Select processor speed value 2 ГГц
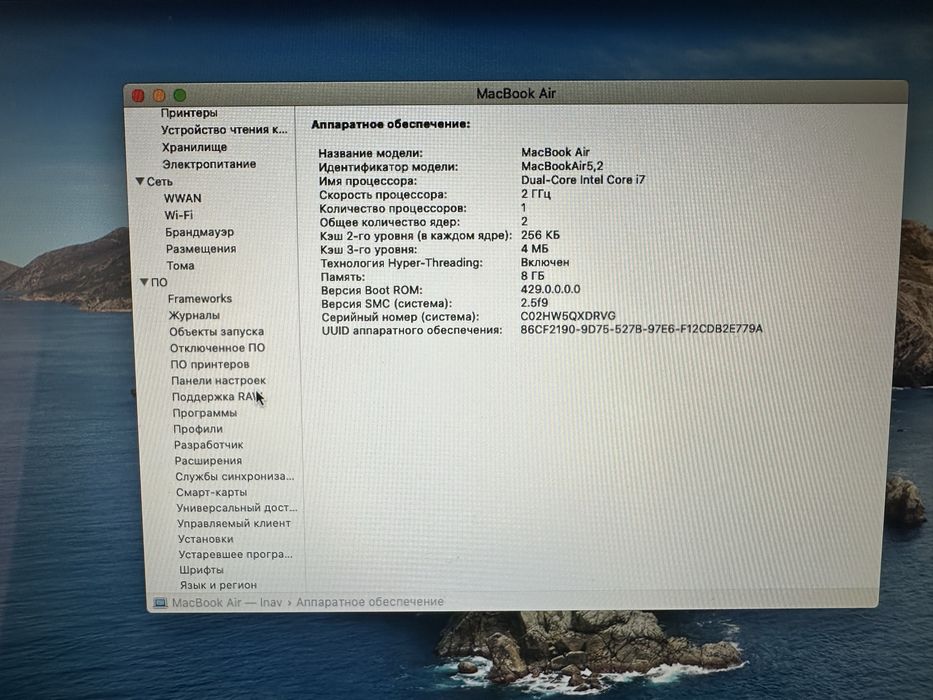 pyautogui.click(x=536, y=194)
